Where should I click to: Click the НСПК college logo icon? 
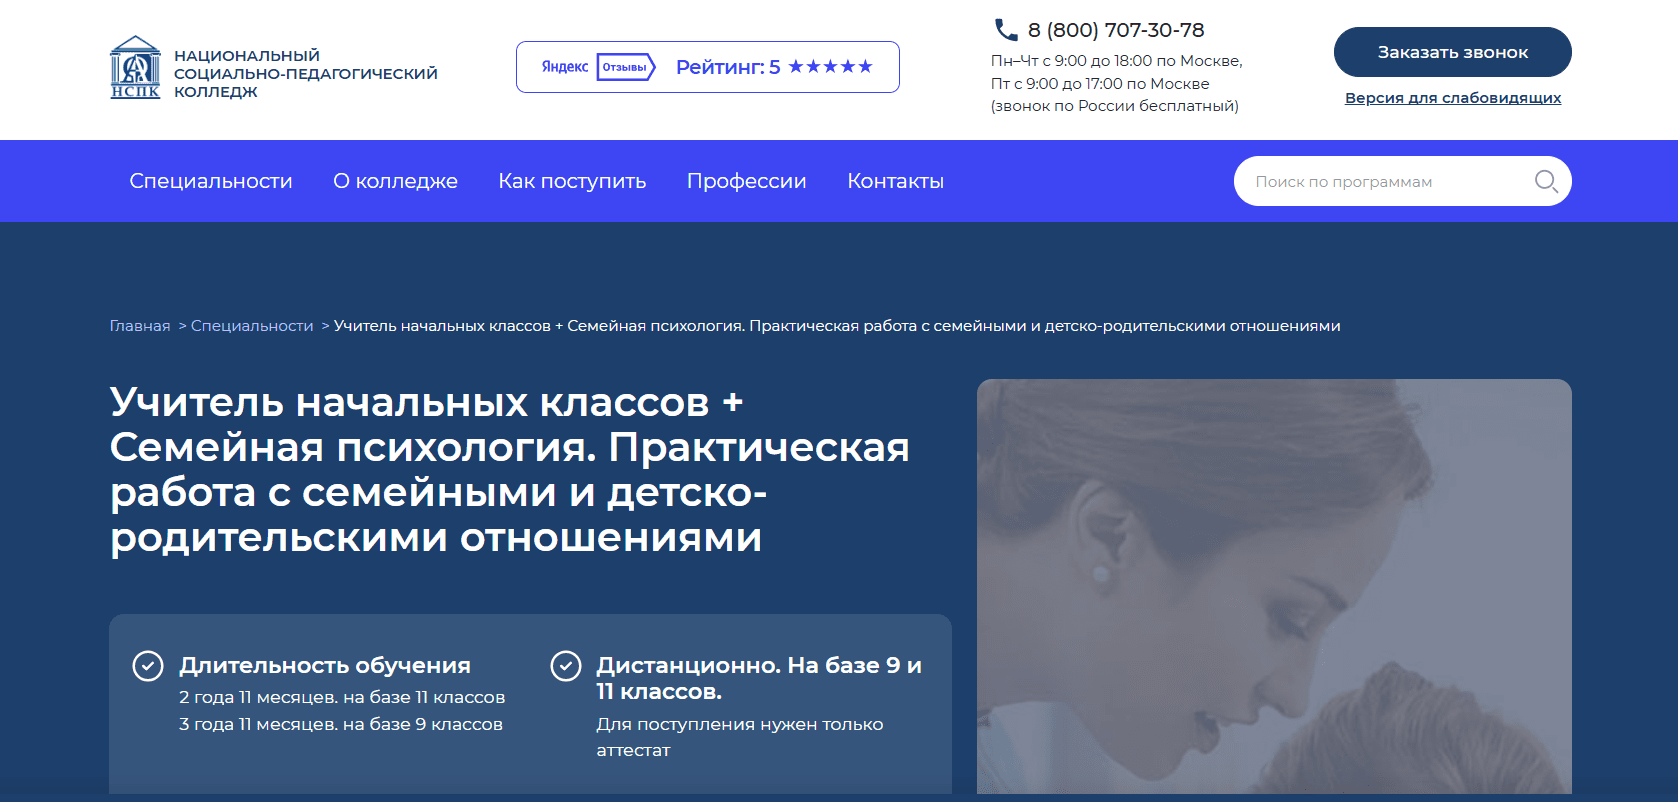click(x=135, y=67)
